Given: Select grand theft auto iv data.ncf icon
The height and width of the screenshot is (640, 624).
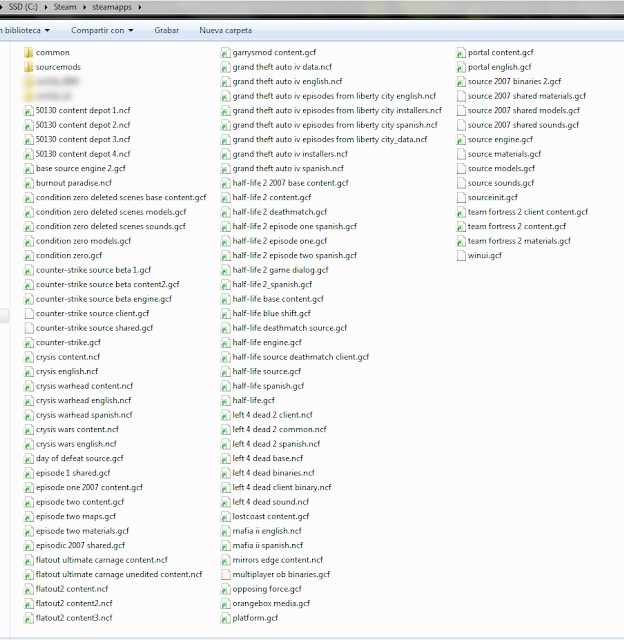Looking at the screenshot, I should [225, 67].
